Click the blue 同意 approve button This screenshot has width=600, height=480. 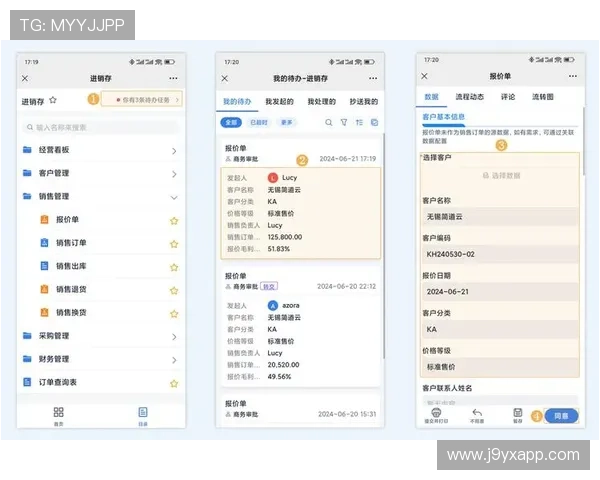coord(561,416)
